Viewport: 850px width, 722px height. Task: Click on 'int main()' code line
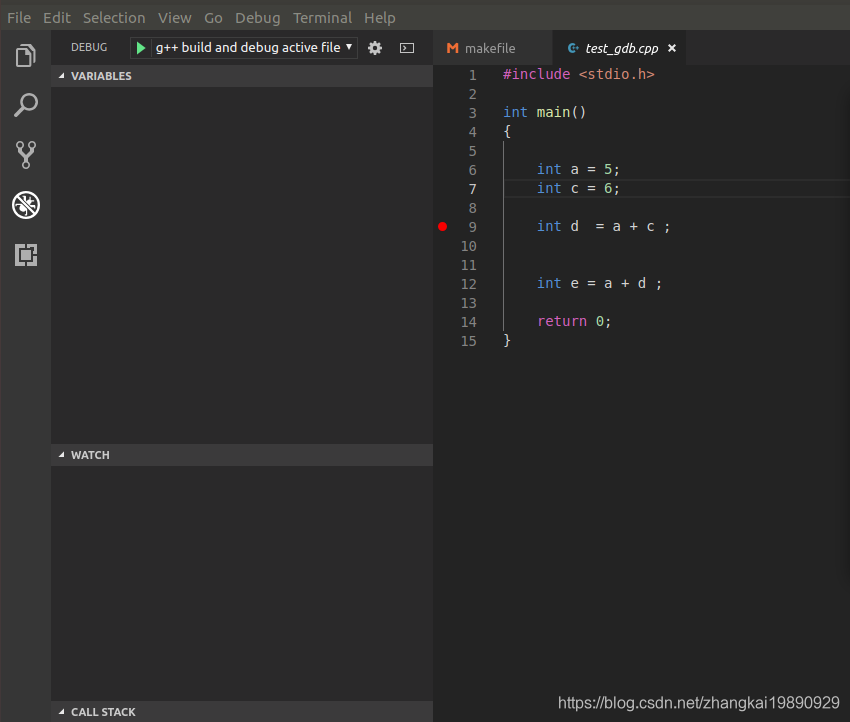544,112
